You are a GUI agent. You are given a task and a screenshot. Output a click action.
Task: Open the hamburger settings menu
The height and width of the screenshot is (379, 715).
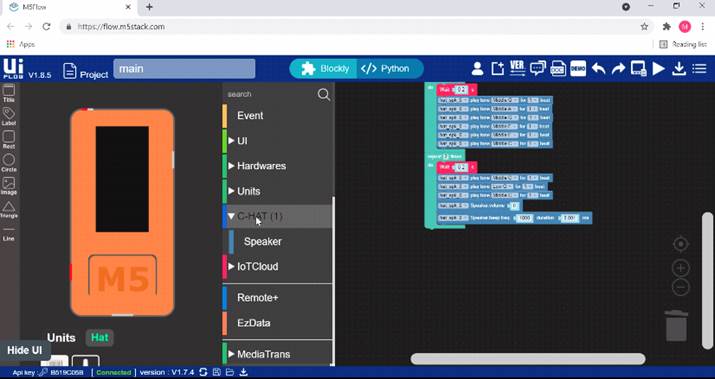[699, 69]
